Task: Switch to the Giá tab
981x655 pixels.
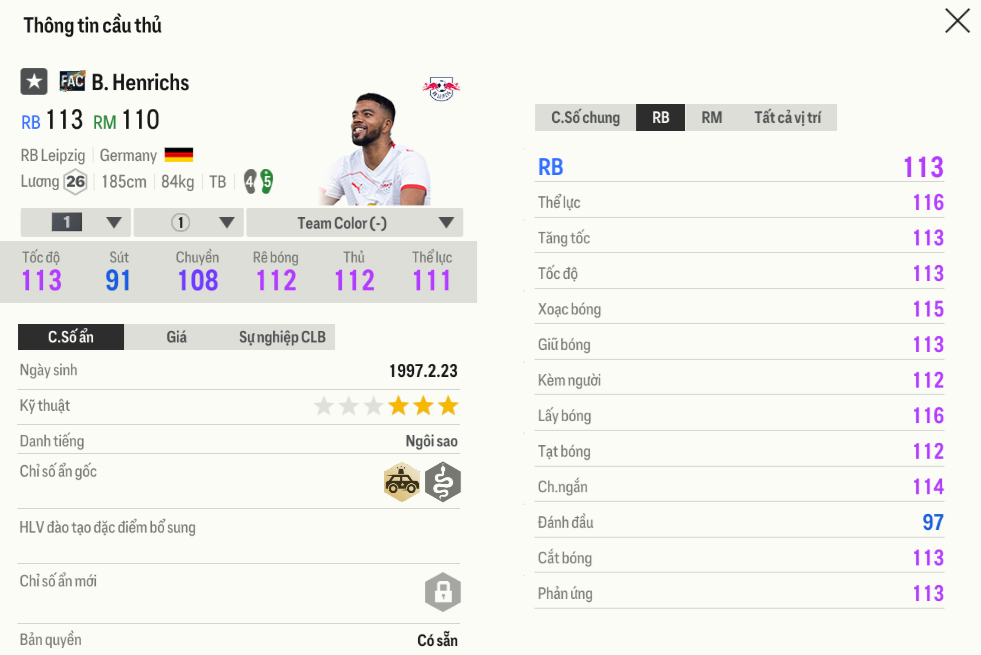Action: pos(176,337)
